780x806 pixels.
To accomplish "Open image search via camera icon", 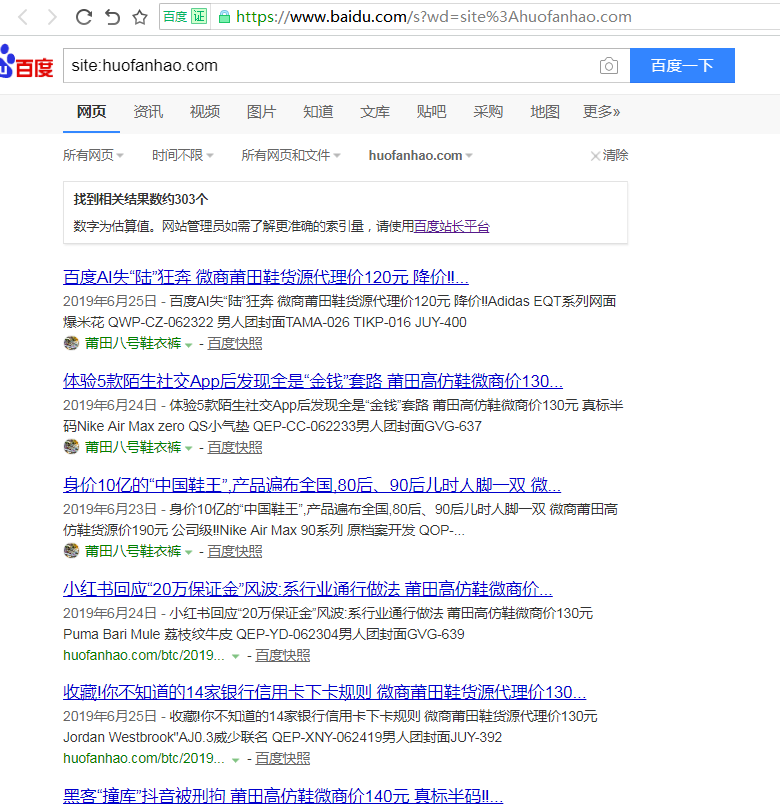I will point(609,66).
